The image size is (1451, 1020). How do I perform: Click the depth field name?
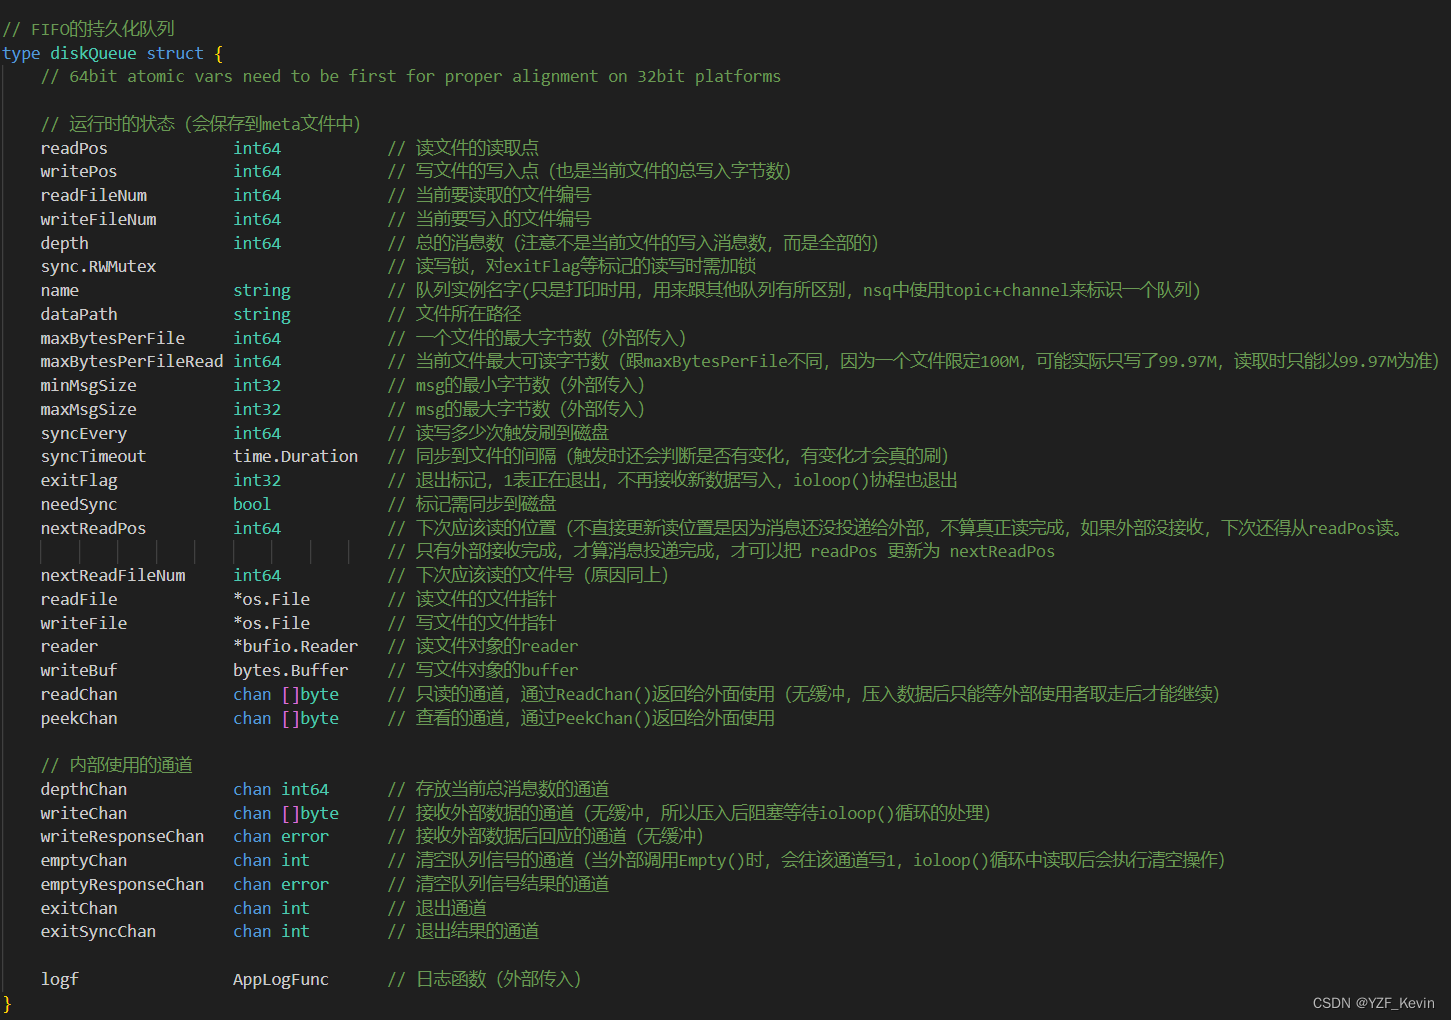[63, 242]
